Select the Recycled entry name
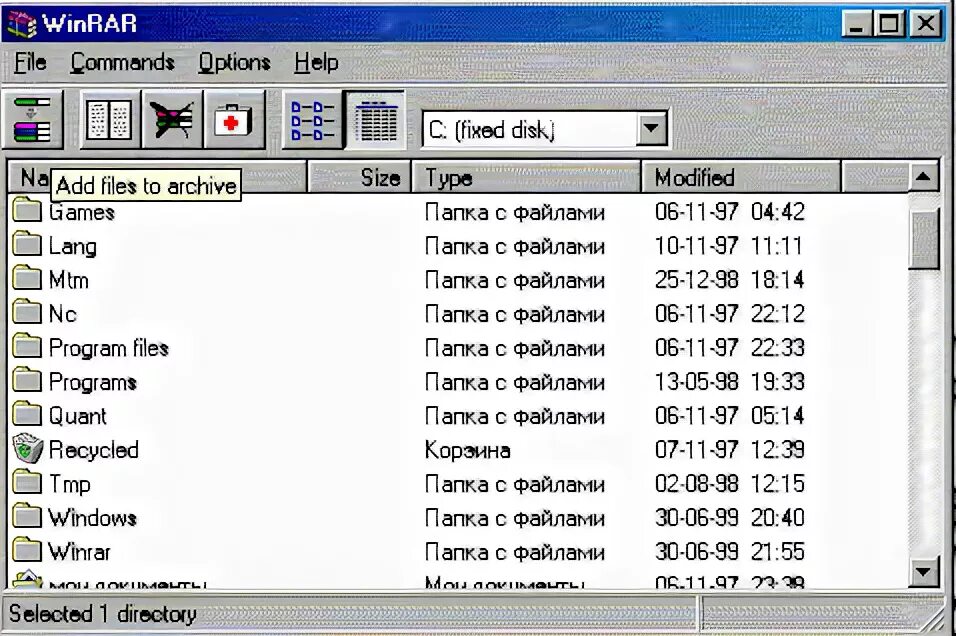 pyautogui.click(x=94, y=450)
